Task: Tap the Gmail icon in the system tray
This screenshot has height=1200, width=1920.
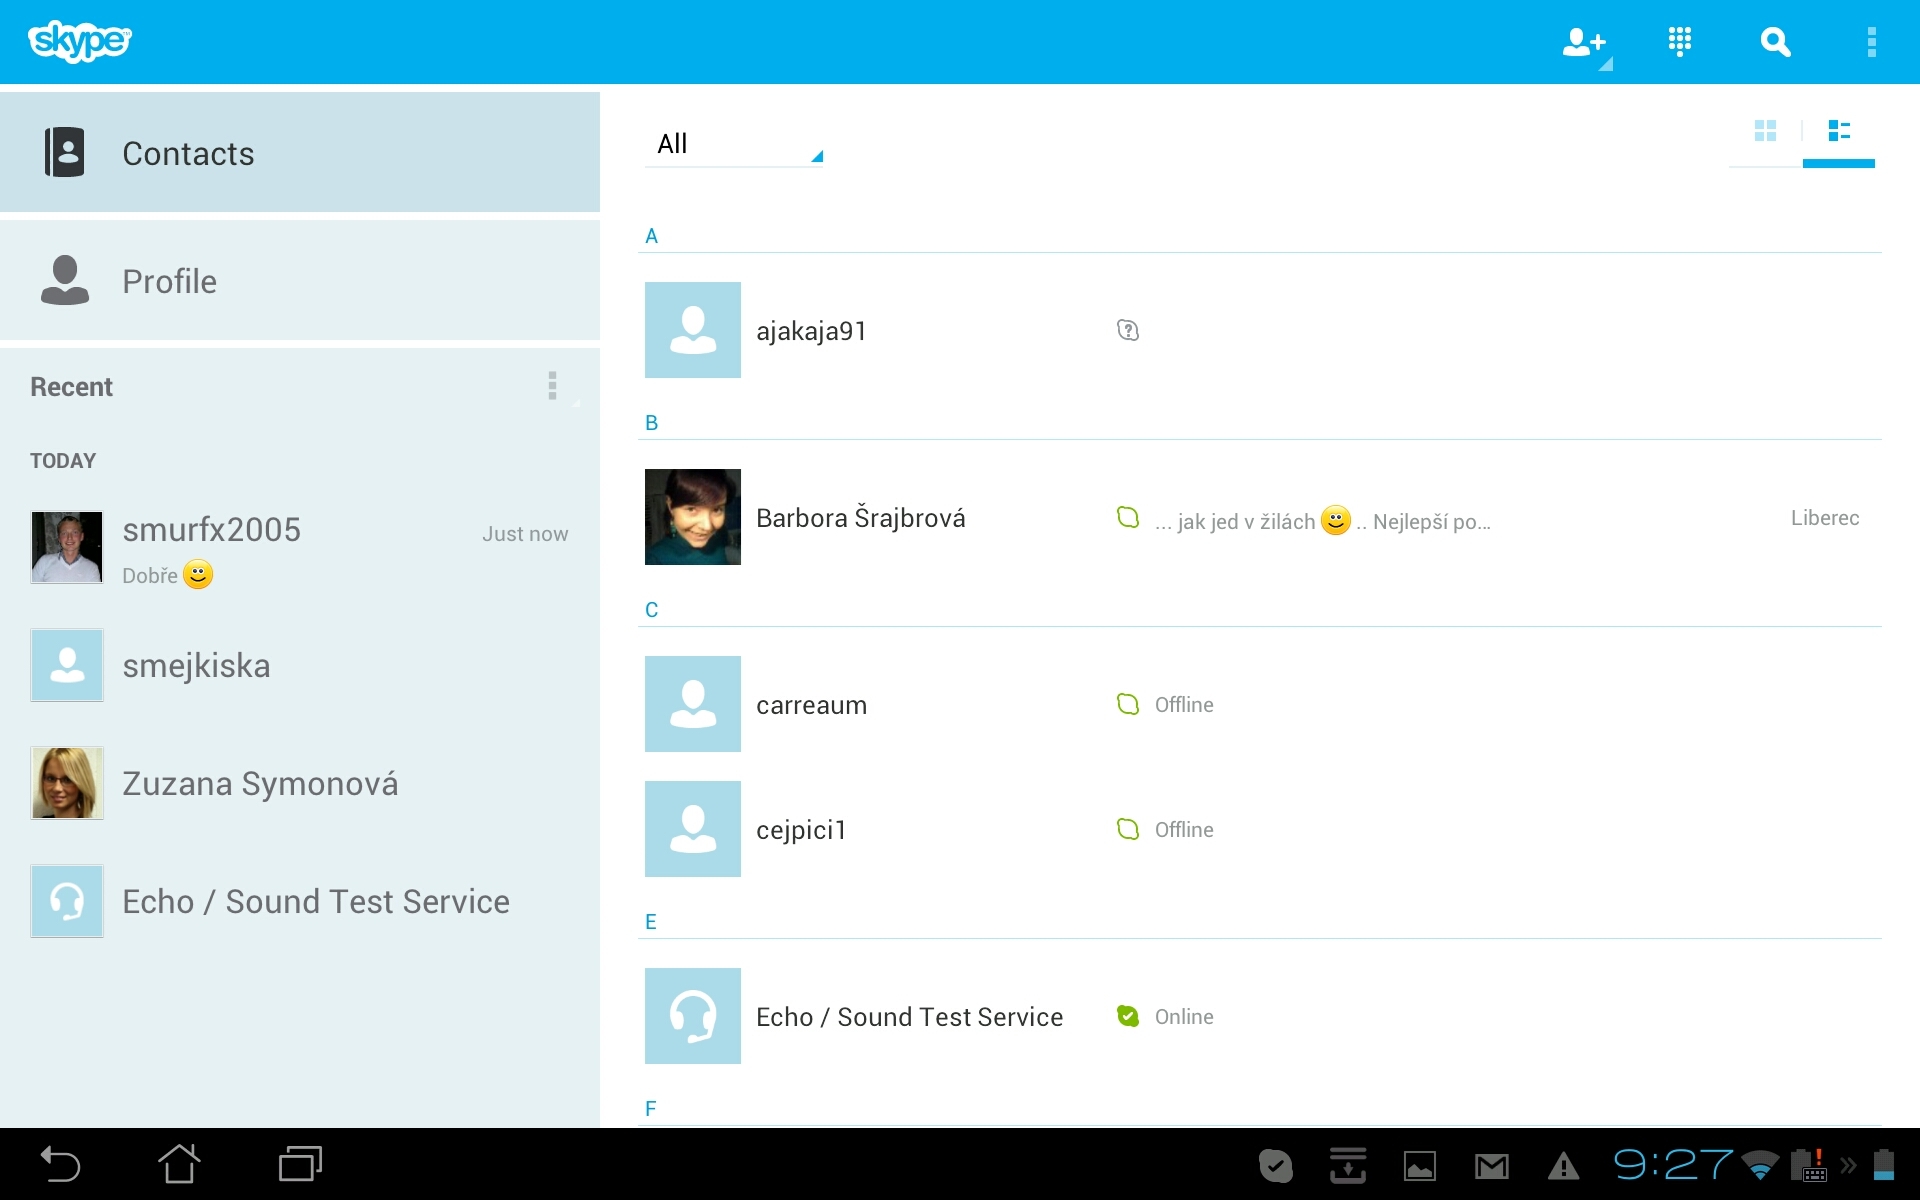Action: [1489, 1164]
